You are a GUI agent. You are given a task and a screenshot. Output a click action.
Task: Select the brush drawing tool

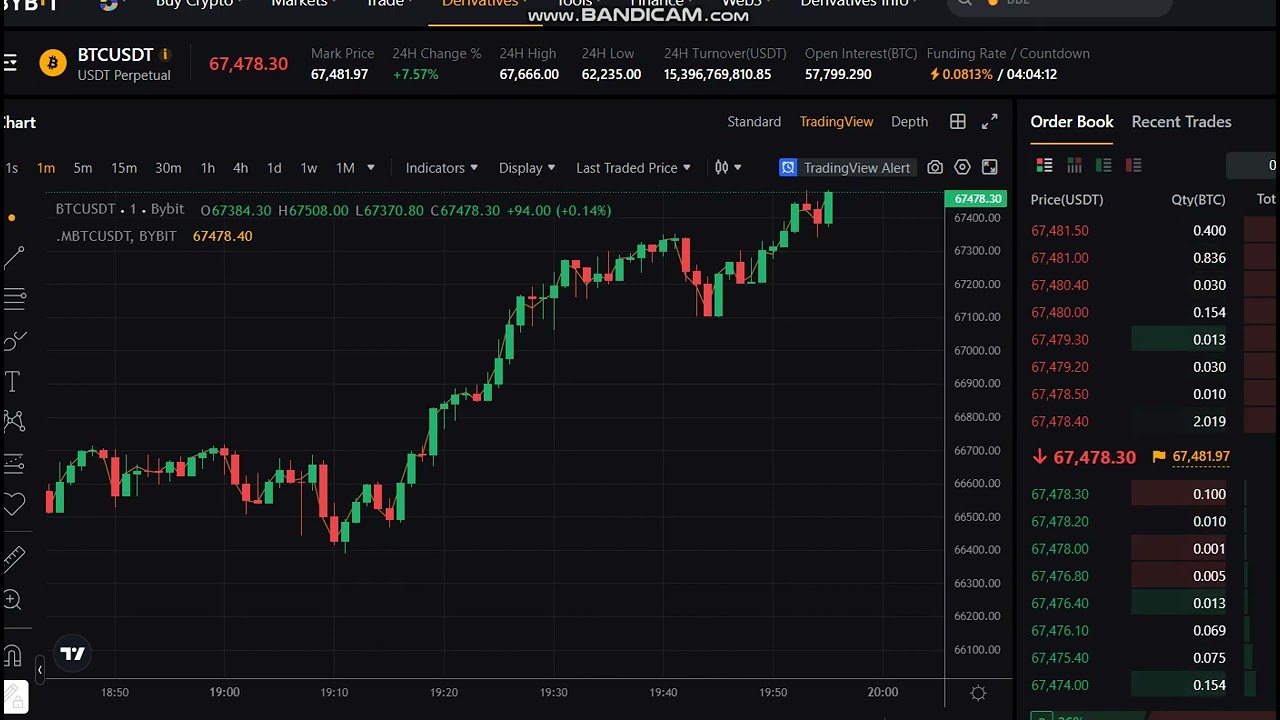pos(14,341)
